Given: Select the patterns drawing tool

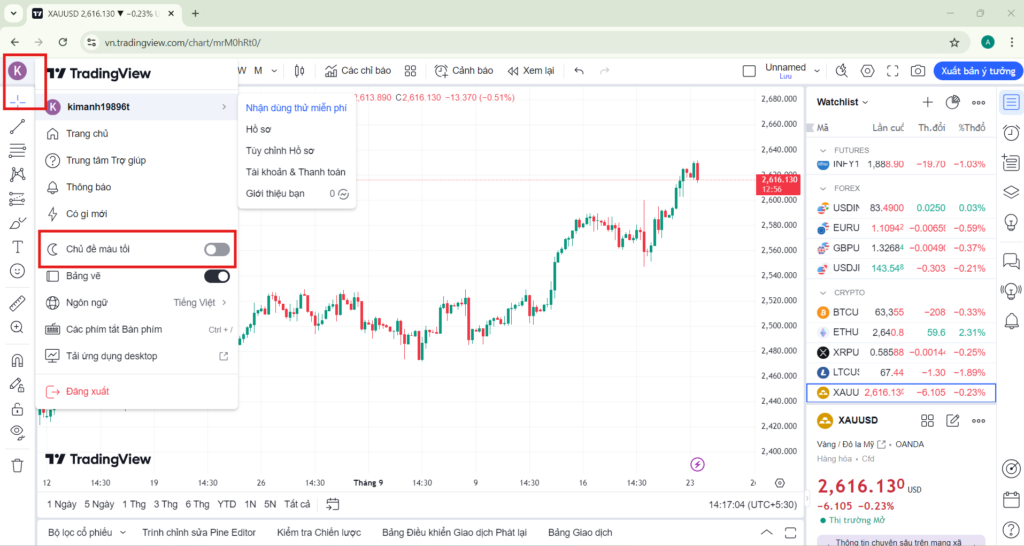Looking at the screenshot, I should 18,174.
